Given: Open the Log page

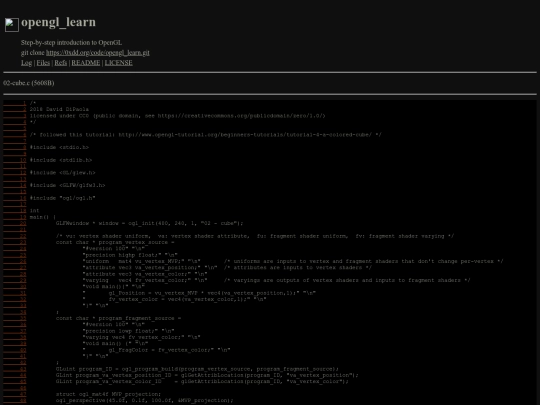Looking at the screenshot, I should pos(27,63).
